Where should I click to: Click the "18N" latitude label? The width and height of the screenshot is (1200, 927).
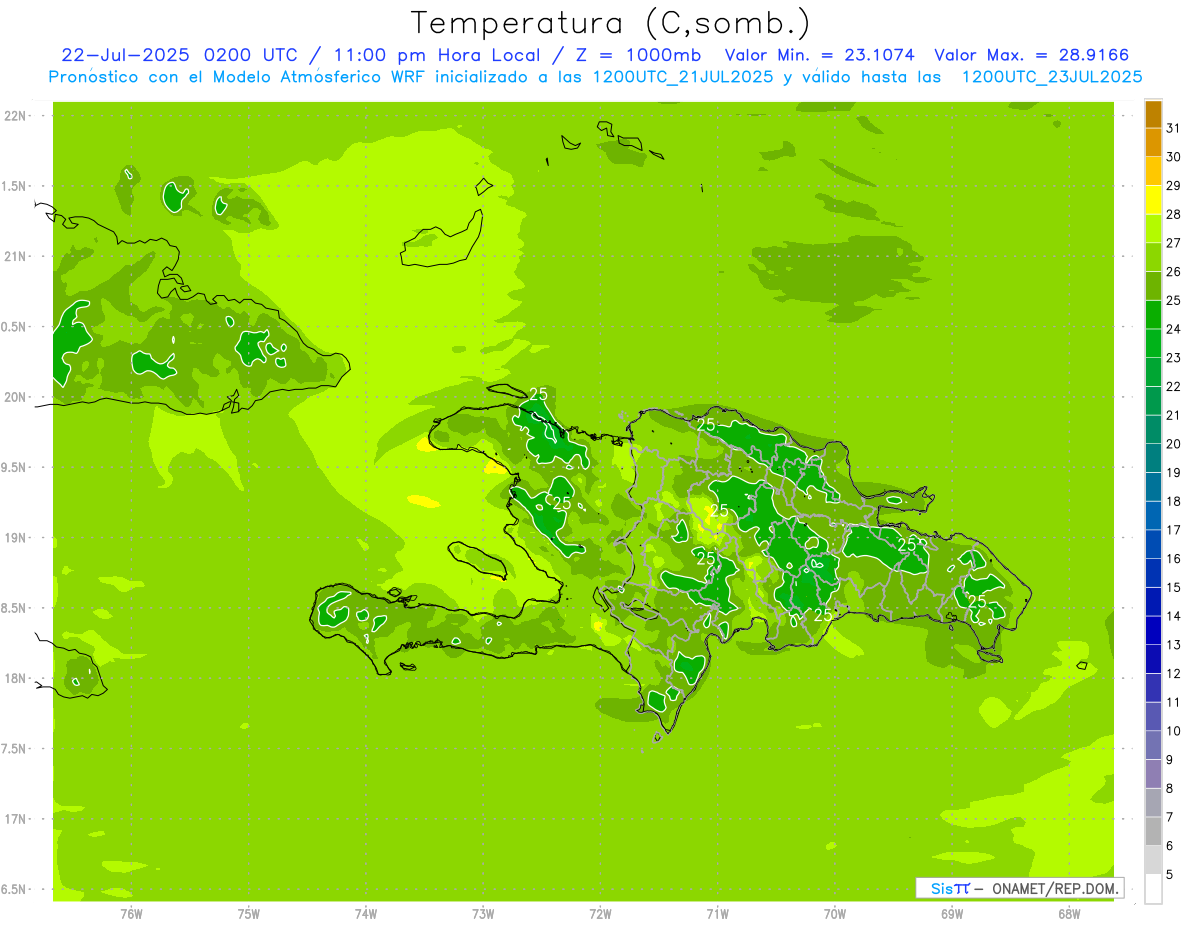pyautogui.click(x=16, y=678)
